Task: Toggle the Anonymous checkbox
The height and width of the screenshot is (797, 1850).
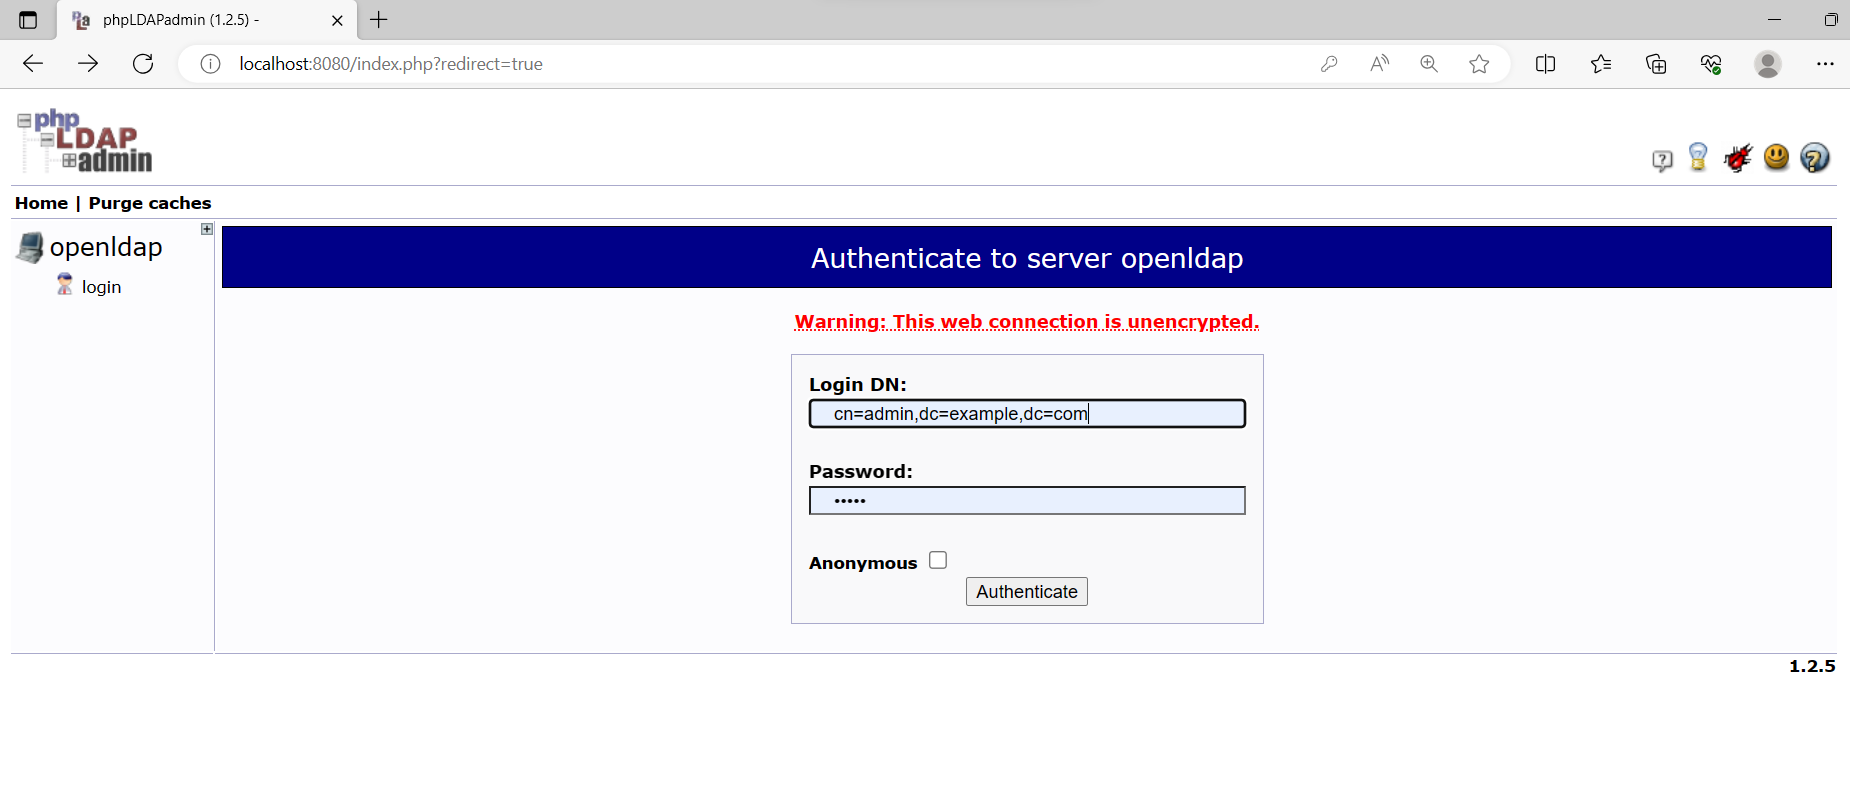Action: [938, 560]
